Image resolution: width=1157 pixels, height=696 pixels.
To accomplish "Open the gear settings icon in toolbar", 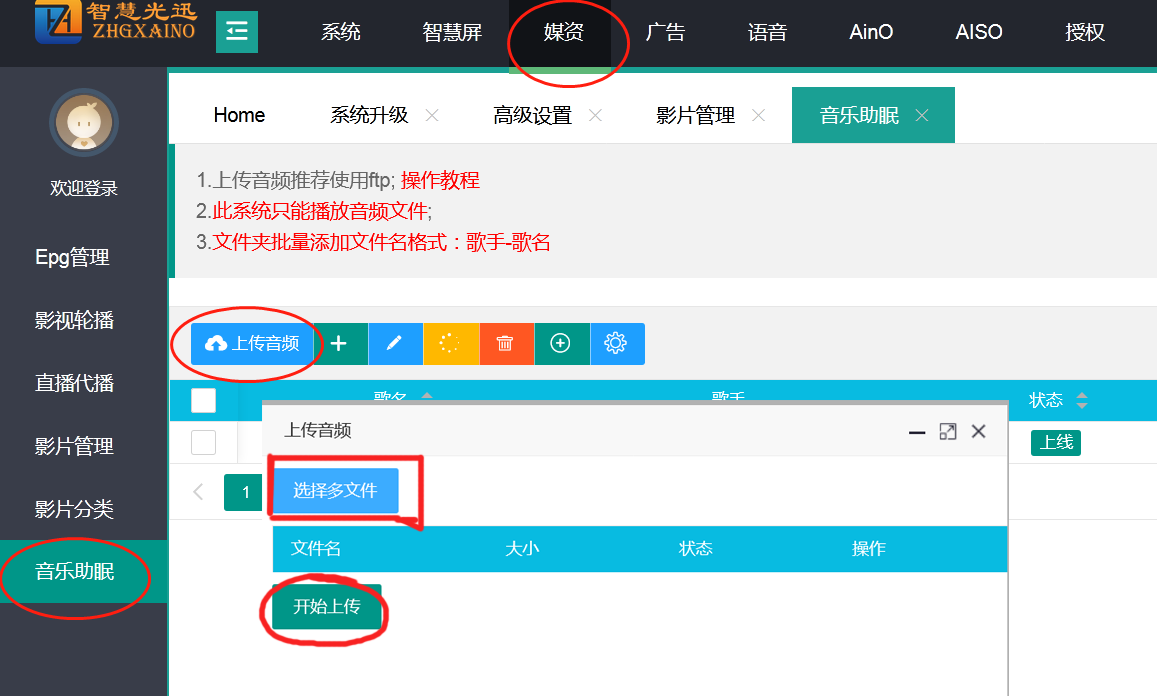I will point(616,344).
